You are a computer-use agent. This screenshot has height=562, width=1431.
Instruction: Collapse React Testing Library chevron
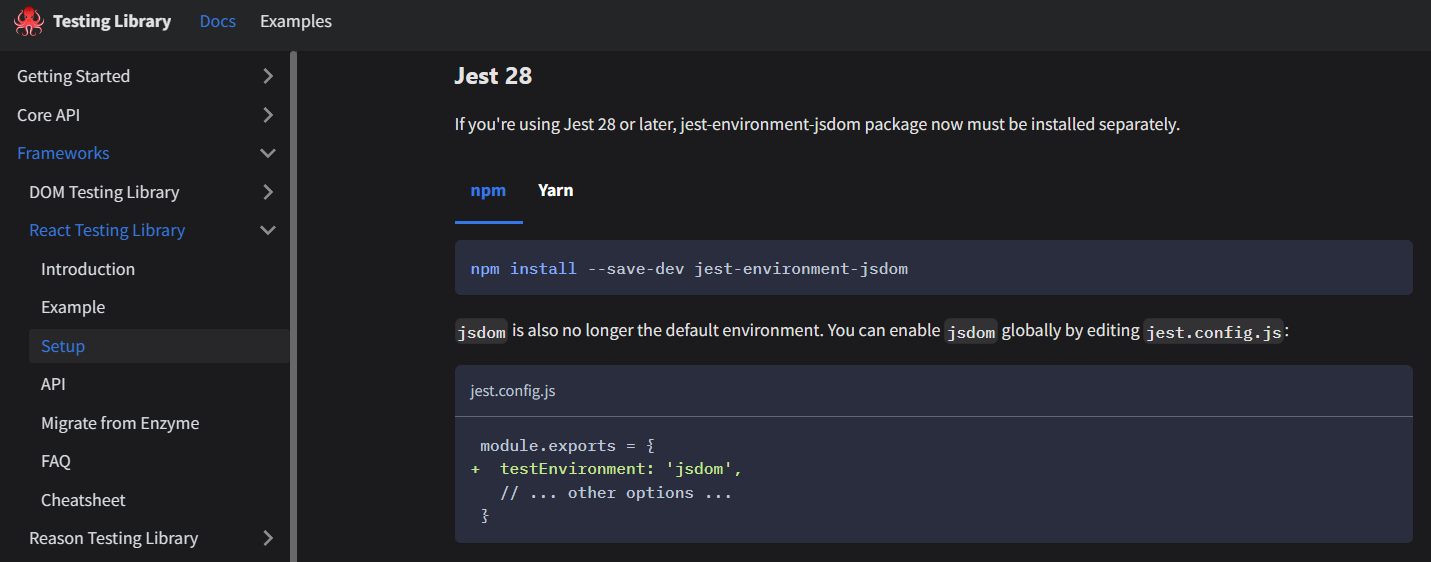267,230
